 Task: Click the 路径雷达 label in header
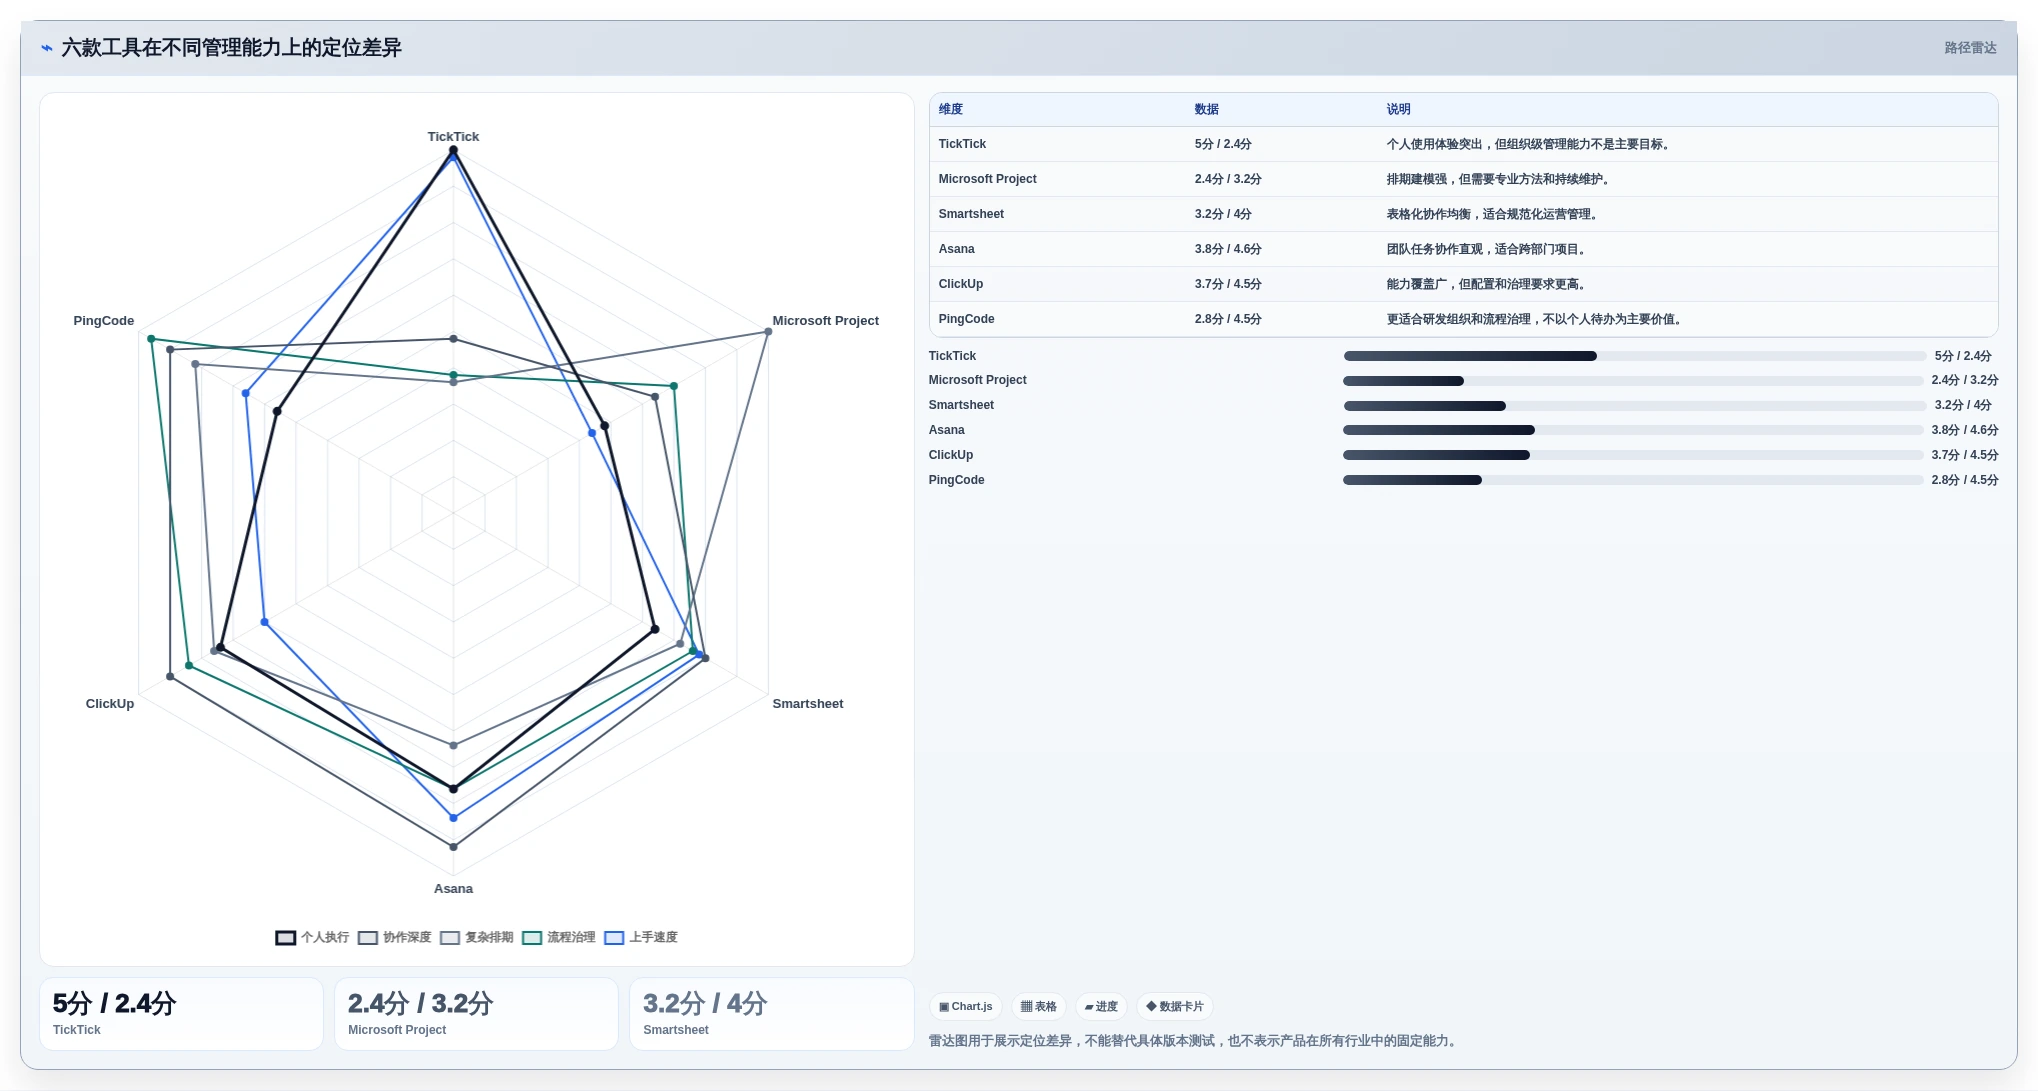click(1970, 48)
